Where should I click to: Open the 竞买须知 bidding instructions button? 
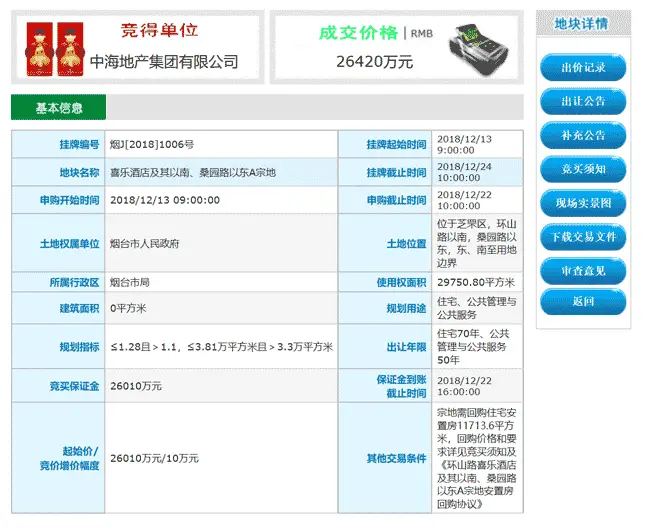tap(583, 169)
